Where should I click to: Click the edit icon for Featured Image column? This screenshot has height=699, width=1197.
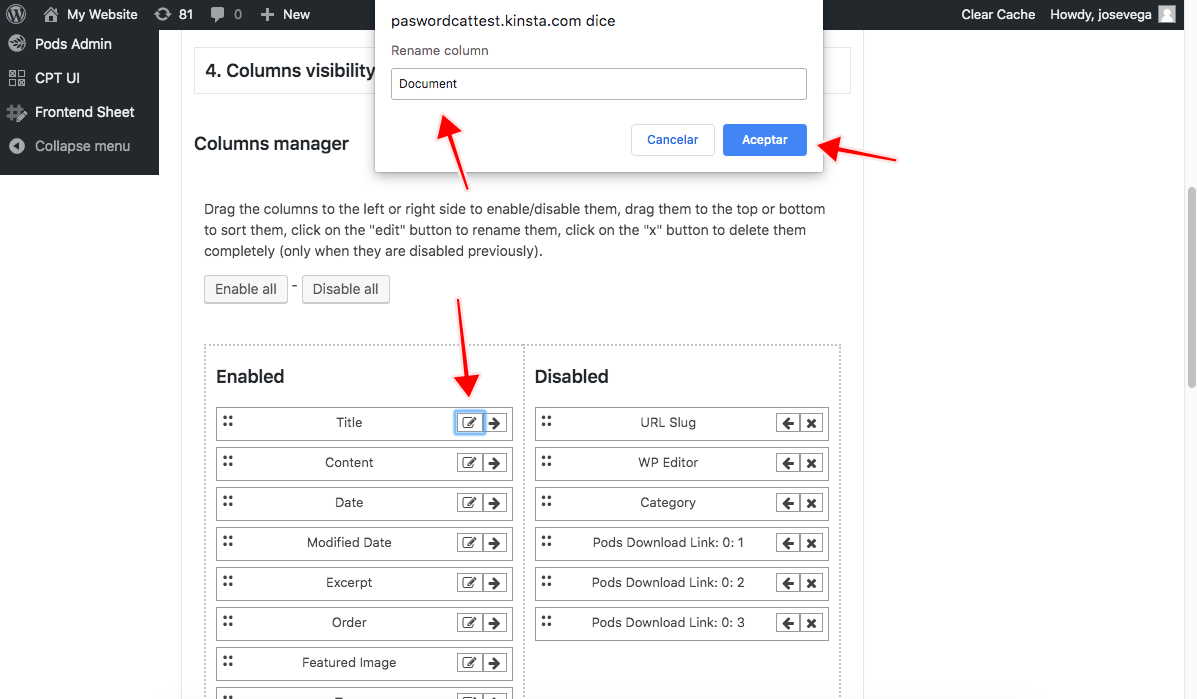click(x=468, y=662)
